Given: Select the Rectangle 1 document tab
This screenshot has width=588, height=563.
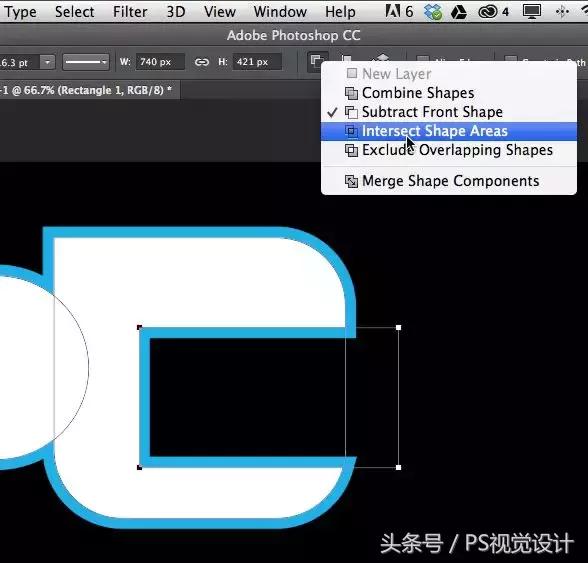Looking at the screenshot, I should (x=86, y=90).
